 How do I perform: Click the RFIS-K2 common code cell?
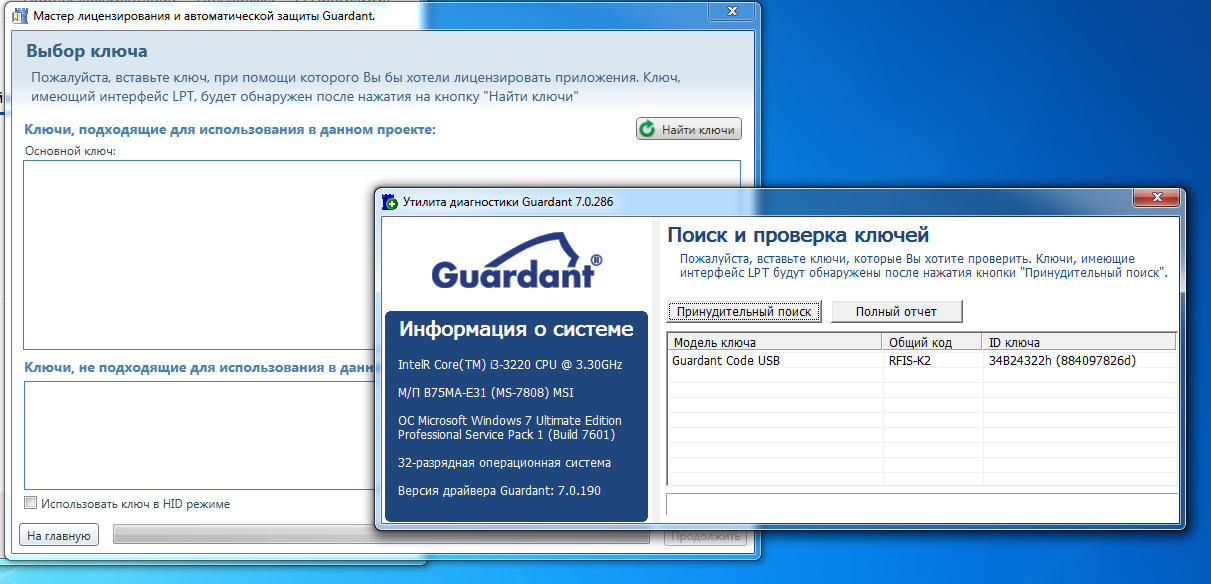coord(910,360)
